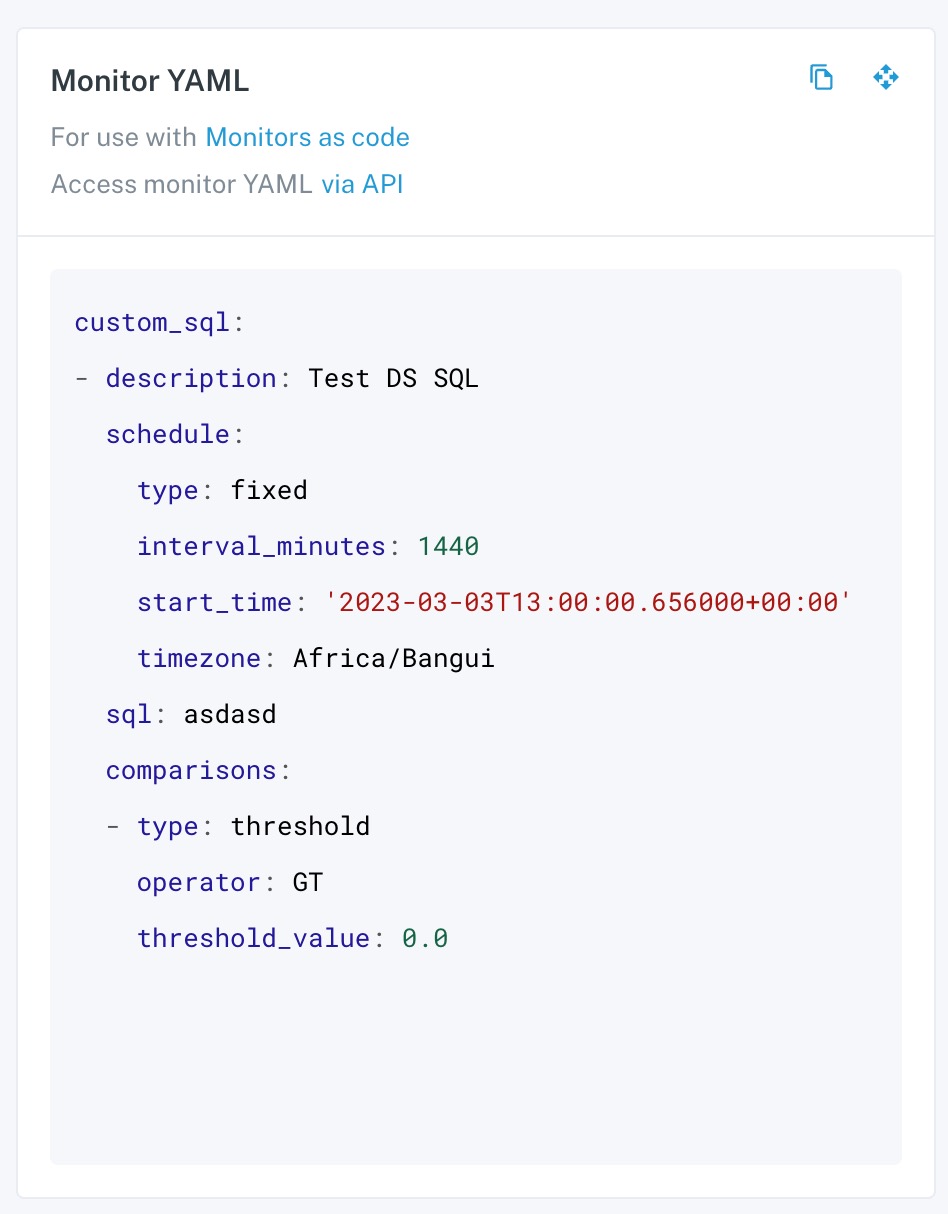
Task: Expand the YAML panel with the arrows icon
Action: pyautogui.click(x=886, y=77)
